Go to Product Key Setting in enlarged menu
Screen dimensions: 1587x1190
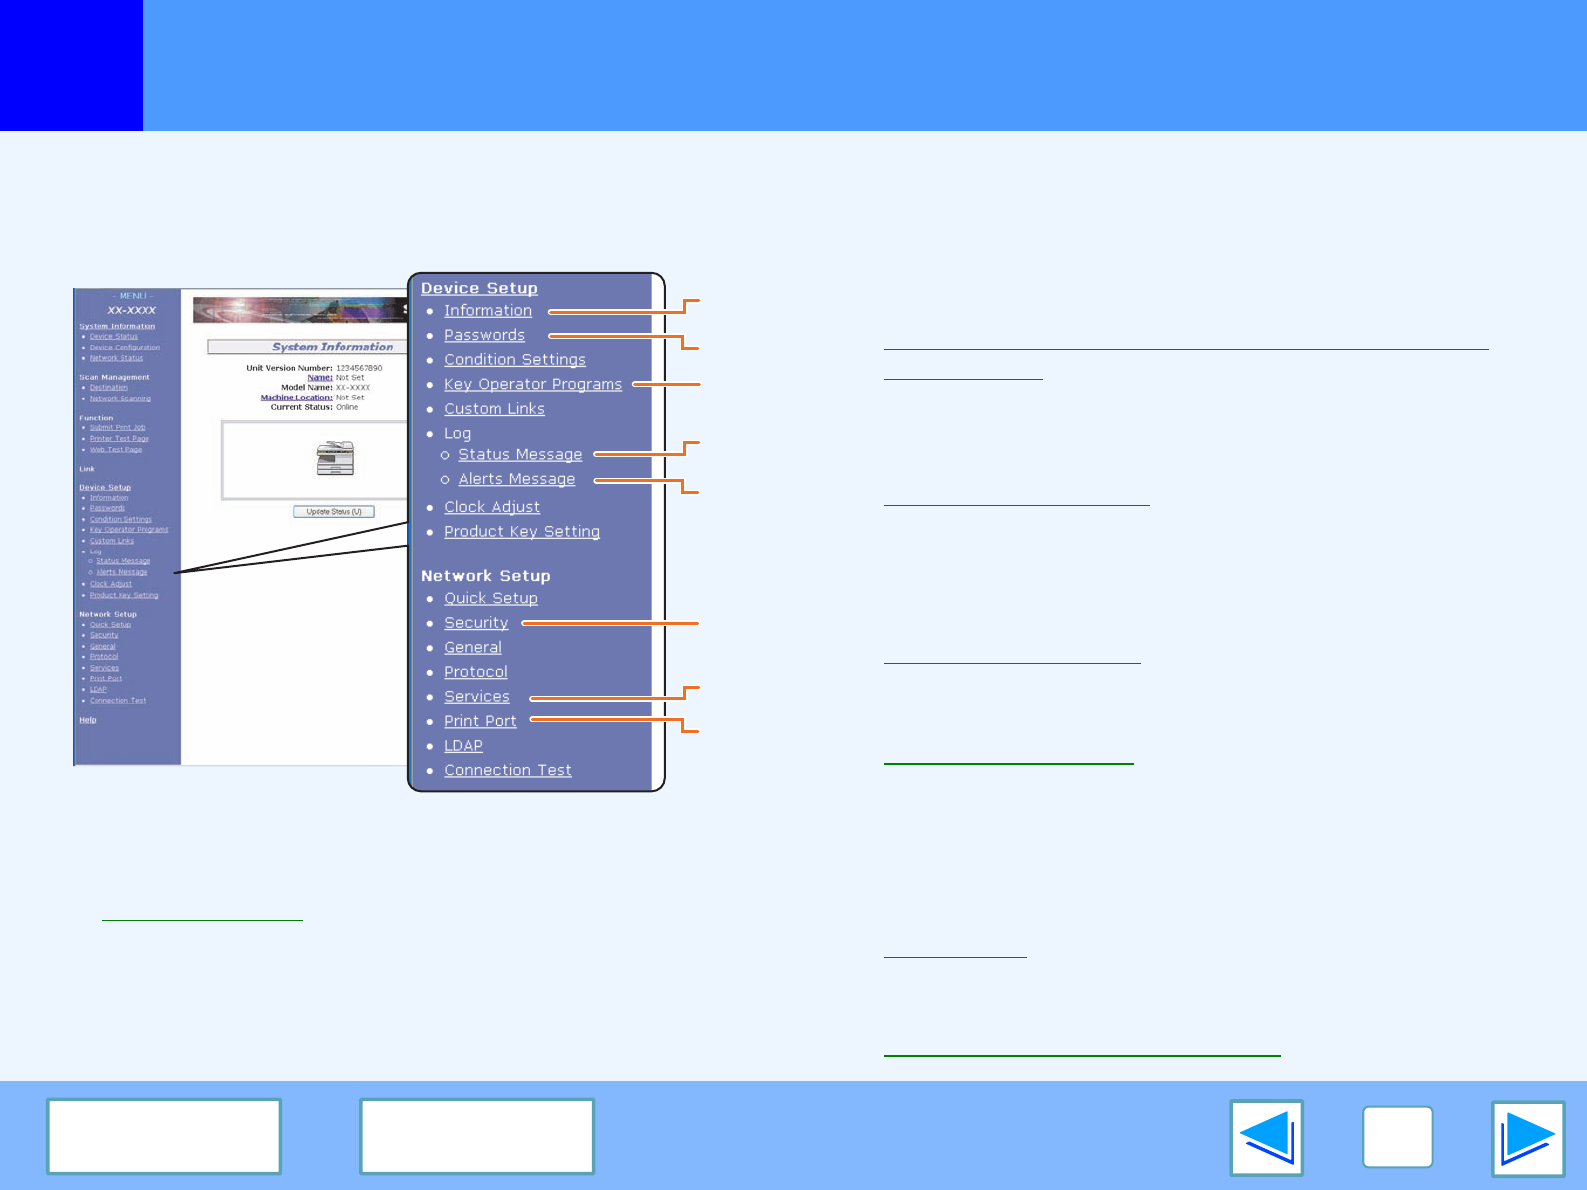[x=521, y=532]
